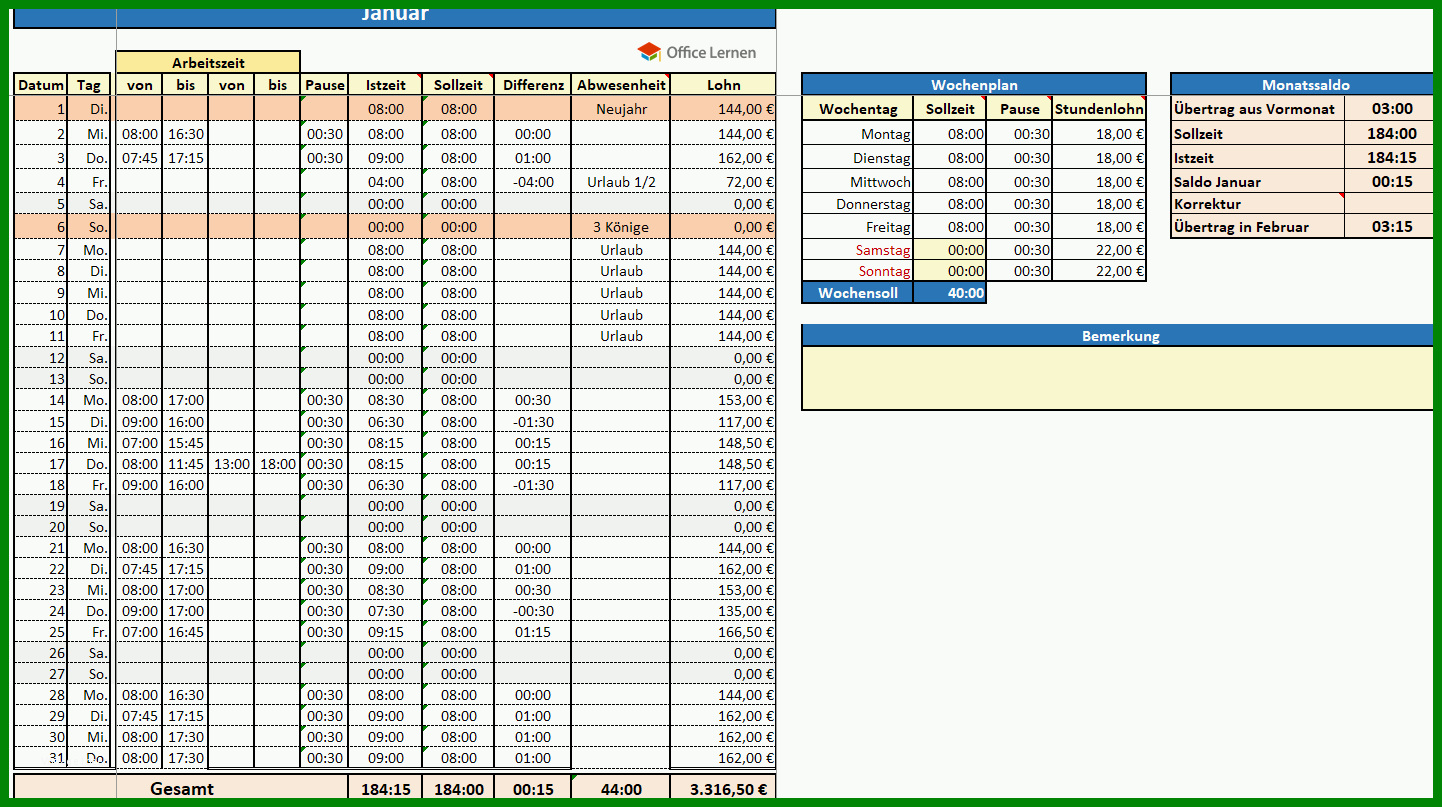Select the Dienstag row label
Image resolution: width=1442 pixels, height=807 pixels.
pyautogui.click(x=858, y=158)
